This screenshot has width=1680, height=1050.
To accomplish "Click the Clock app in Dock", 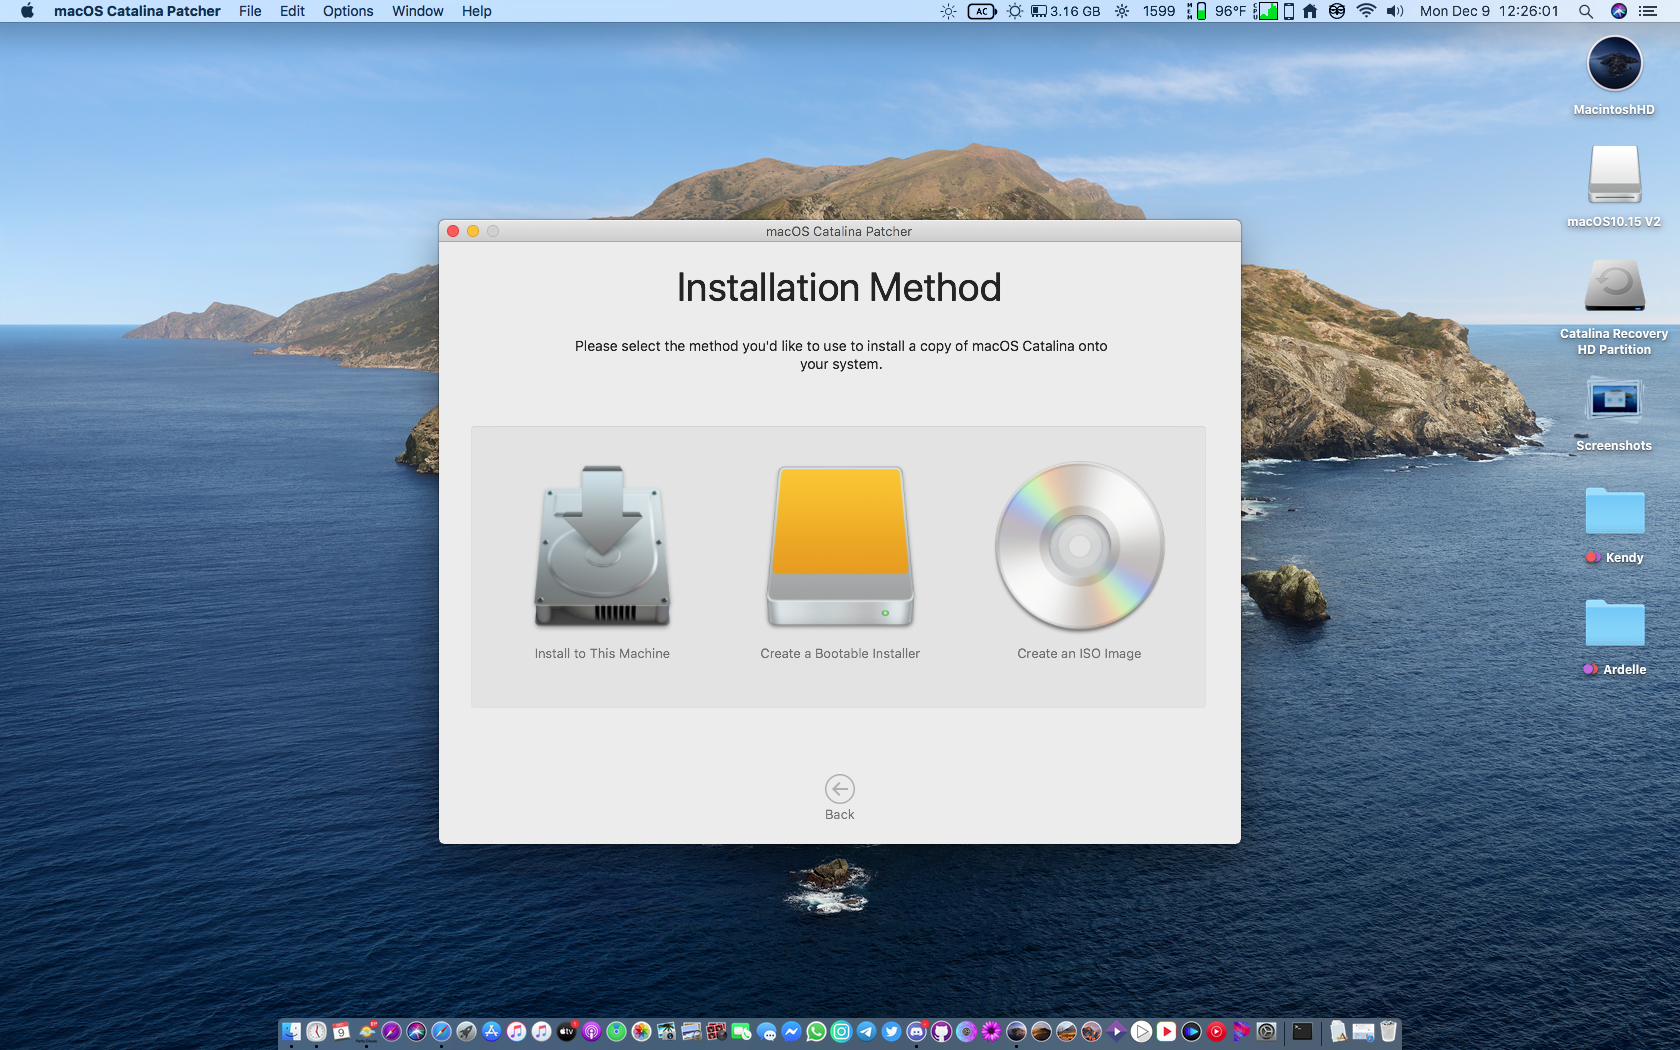I will click(x=316, y=1031).
